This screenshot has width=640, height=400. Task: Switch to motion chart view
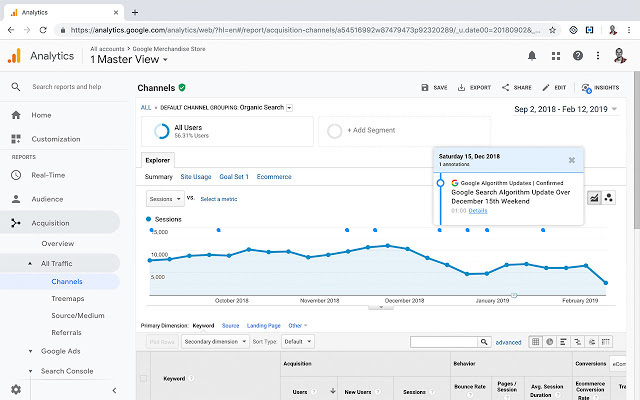[610, 198]
